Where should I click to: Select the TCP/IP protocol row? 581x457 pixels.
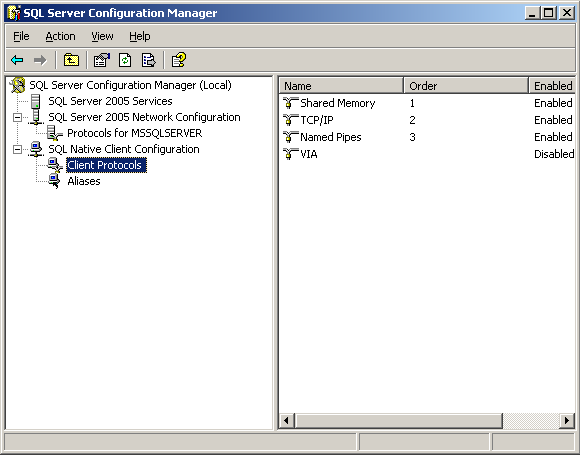[426, 120]
